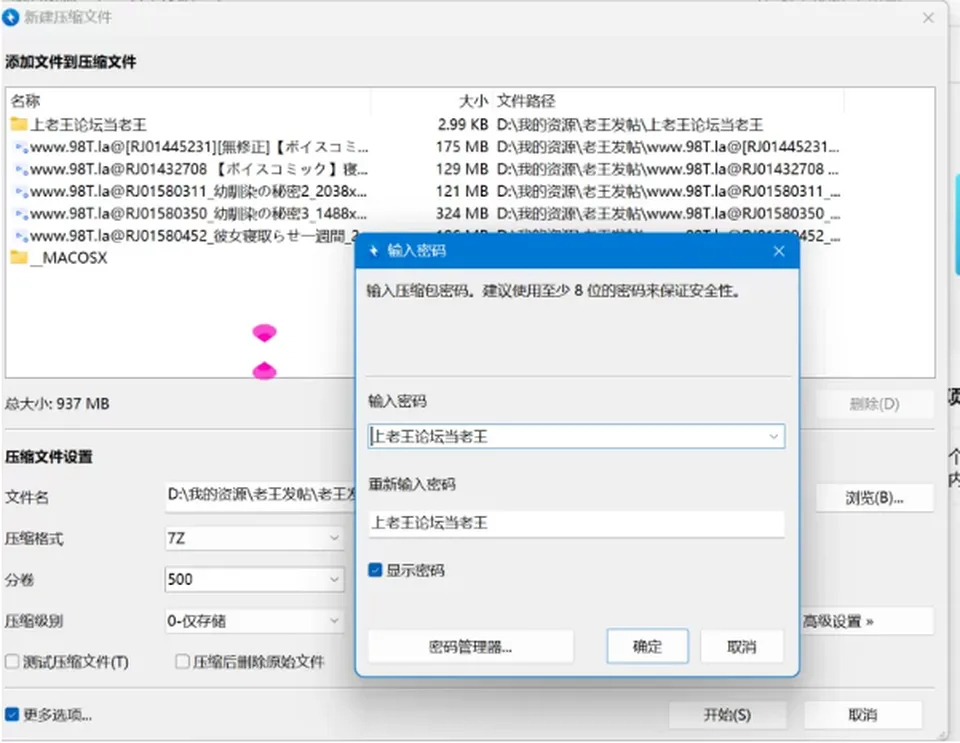Click the file icon of the RJ01580452 row
This screenshot has width=960, height=743.
pos(21,236)
